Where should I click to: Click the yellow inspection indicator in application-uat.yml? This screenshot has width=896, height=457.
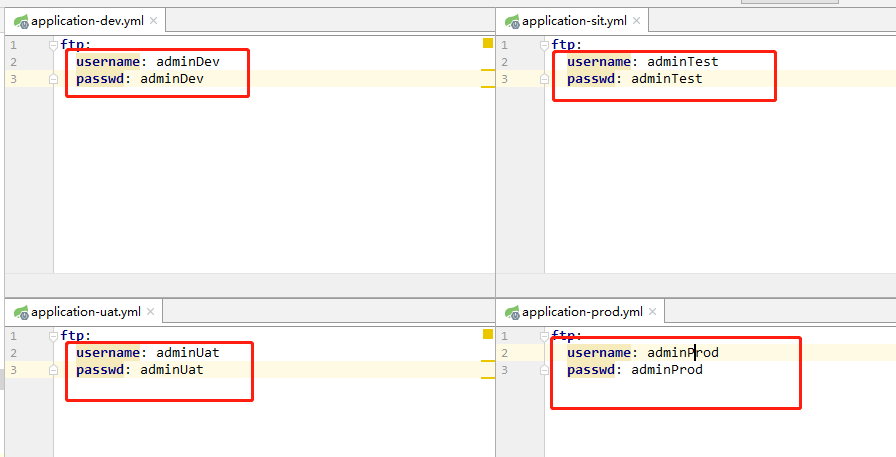(487, 334)
